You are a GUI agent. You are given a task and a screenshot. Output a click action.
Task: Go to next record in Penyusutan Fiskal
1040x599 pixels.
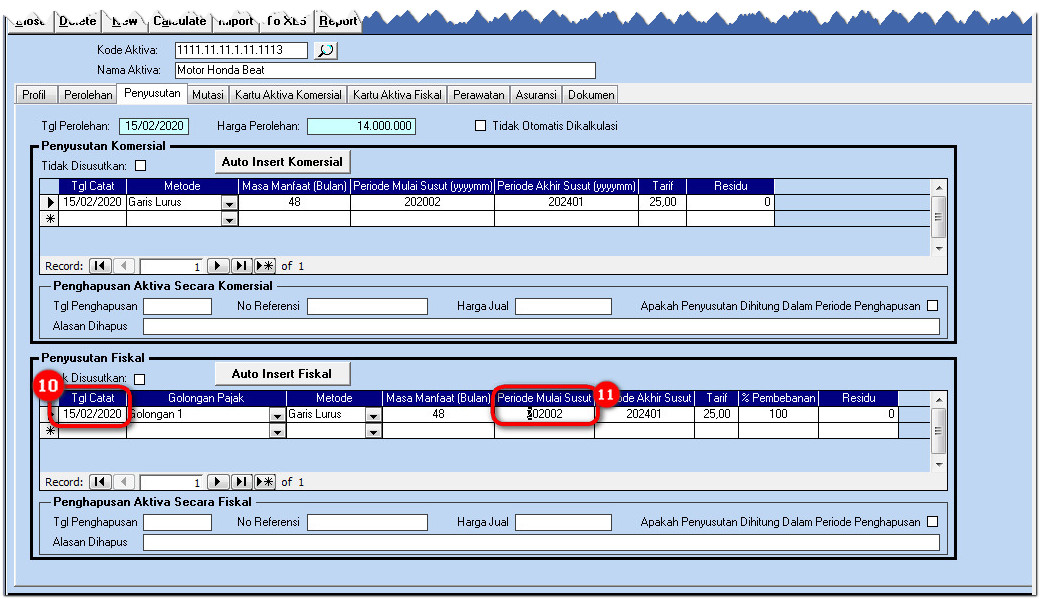click(x=217, y=482)
